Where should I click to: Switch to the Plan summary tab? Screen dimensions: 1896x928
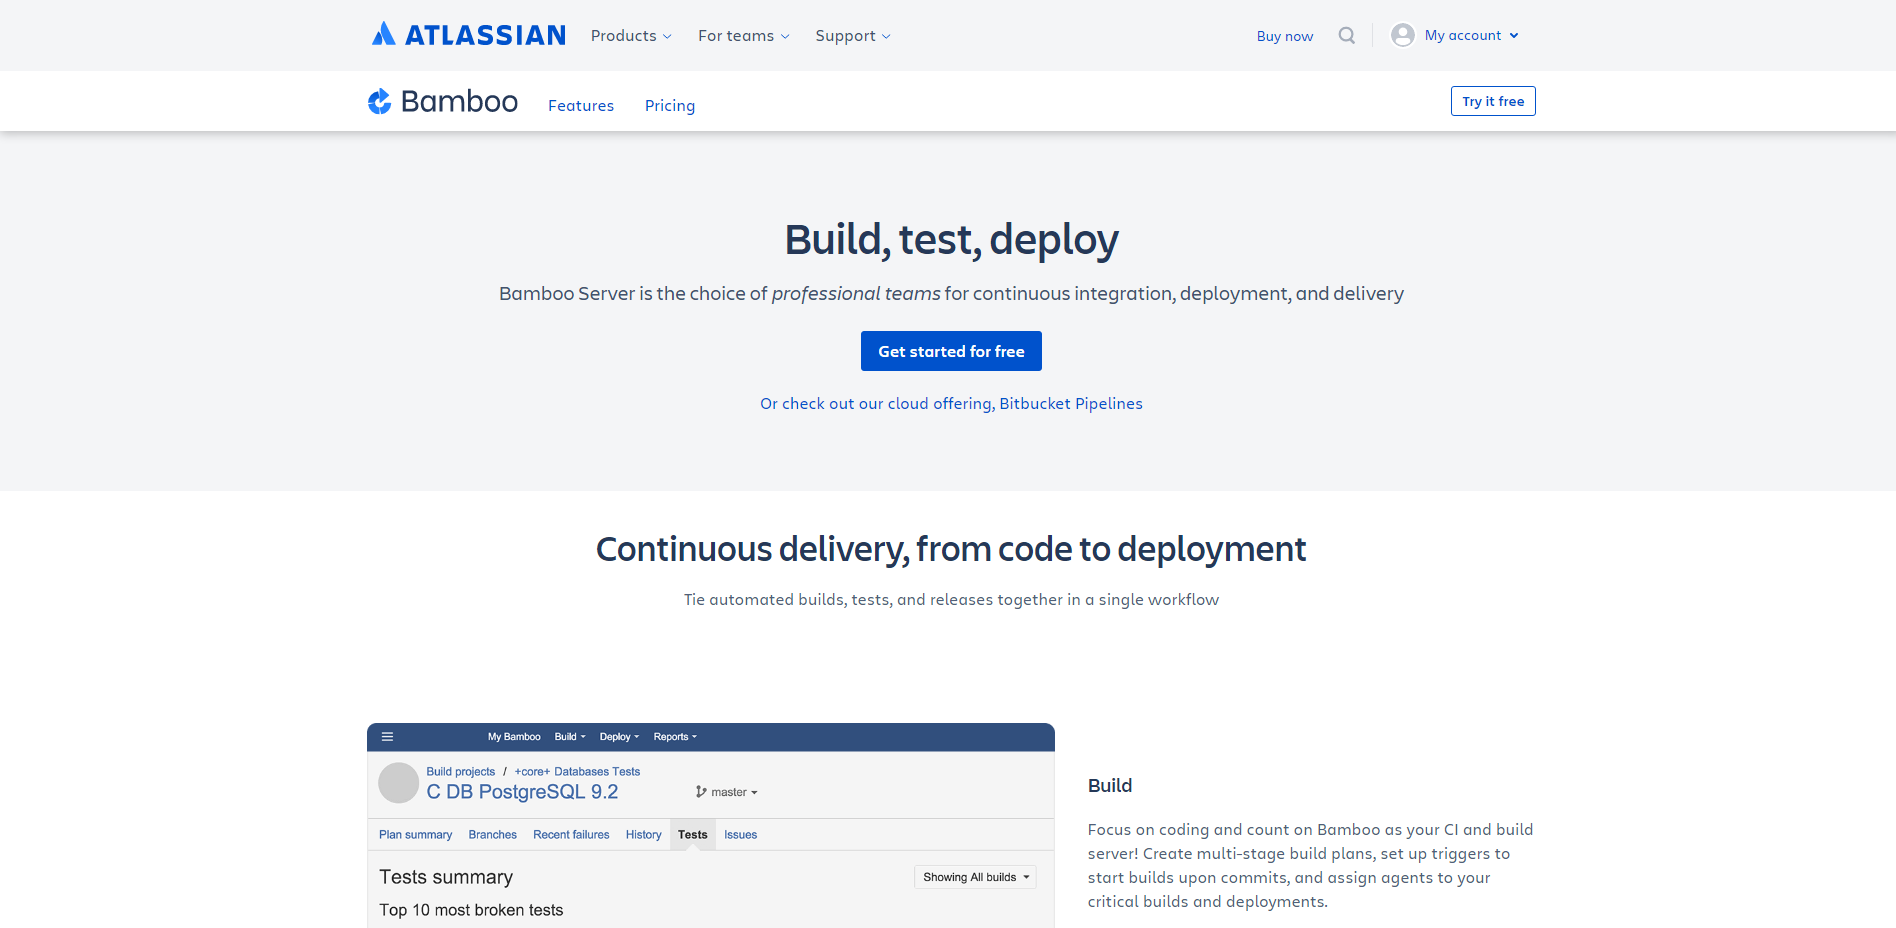[415, 835]
